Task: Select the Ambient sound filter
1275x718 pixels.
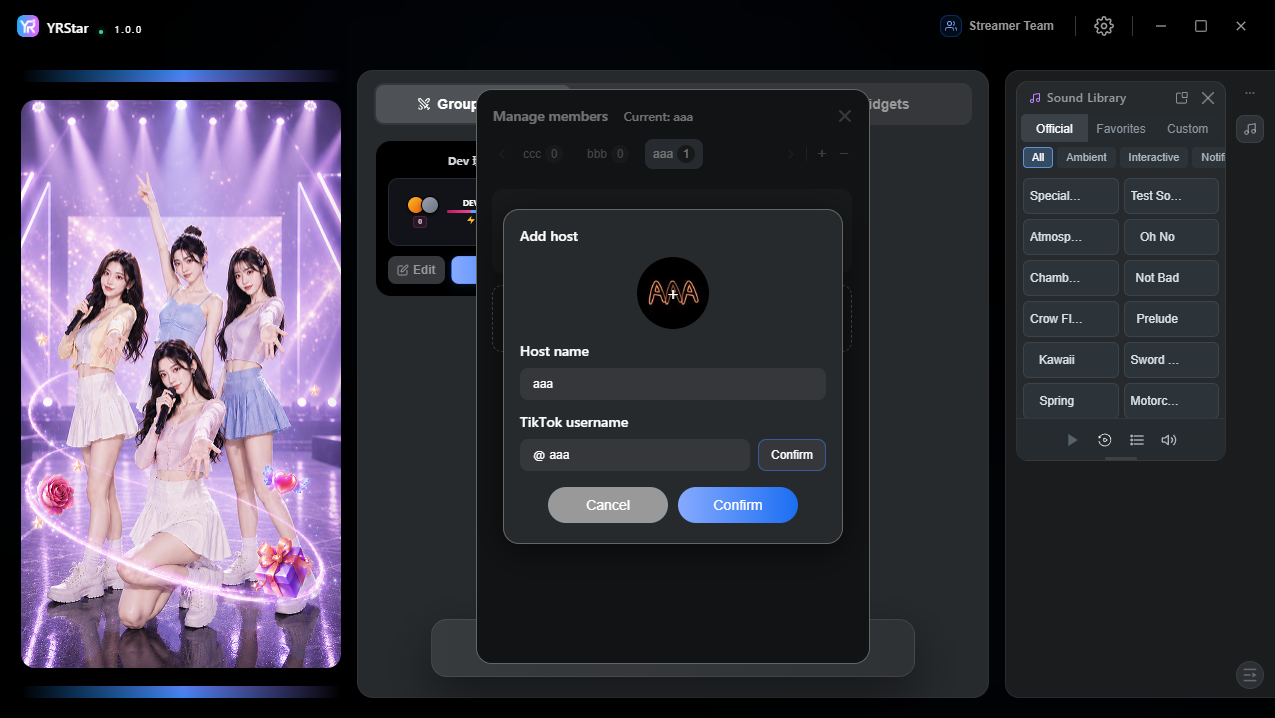Action: 1086,157
